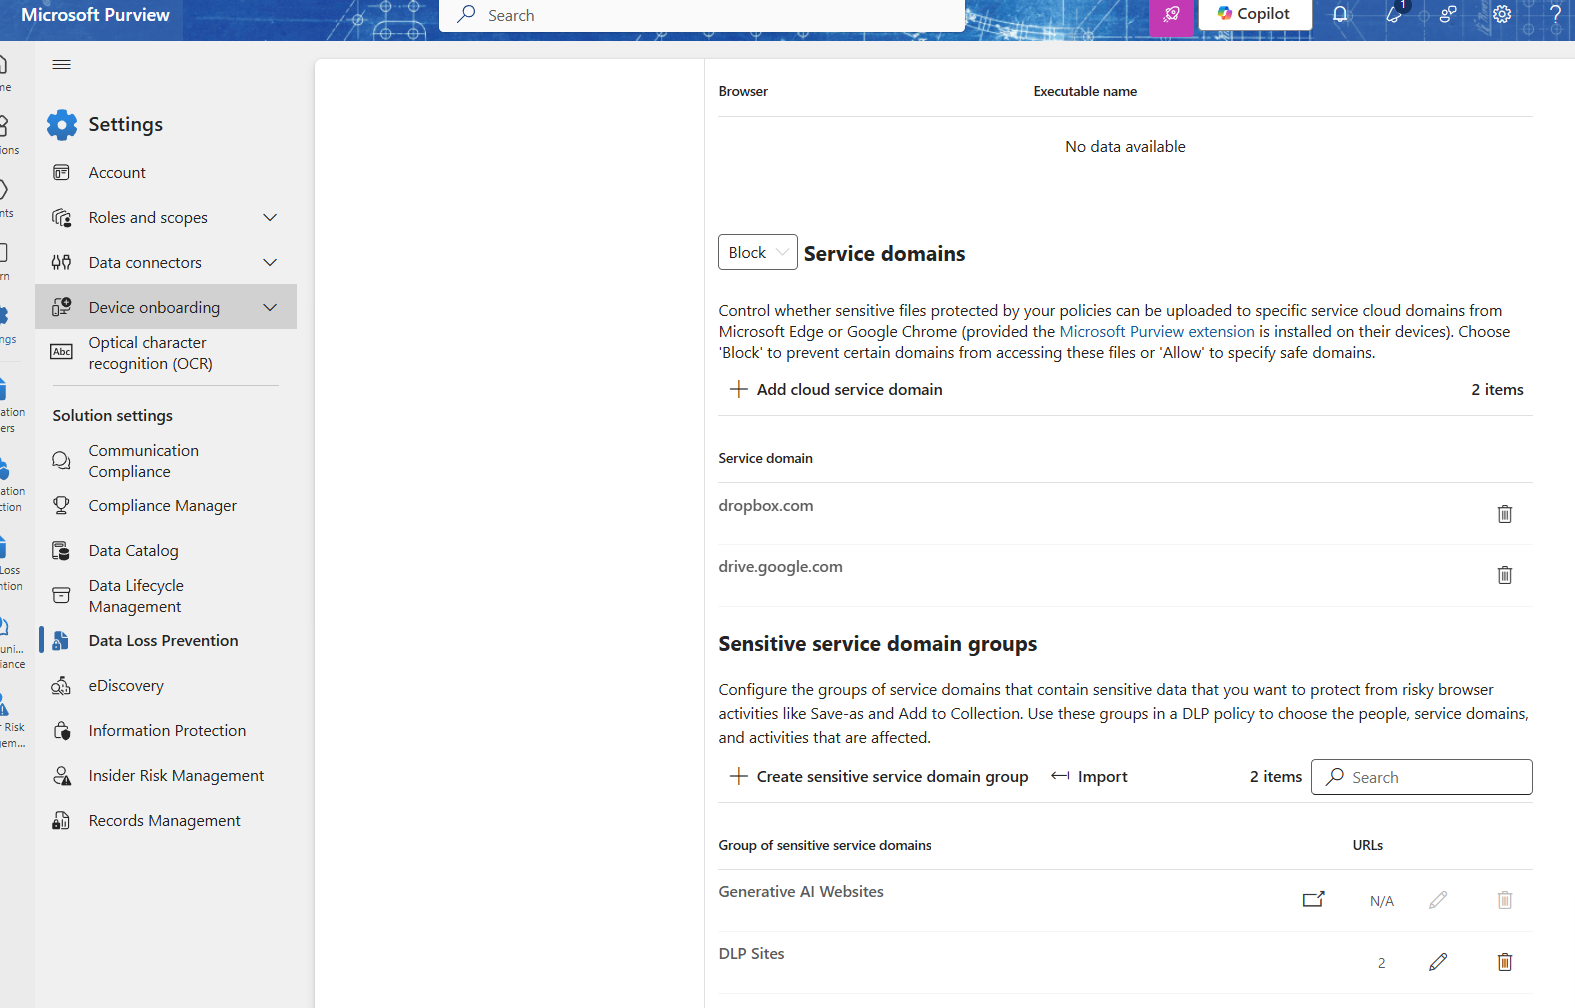Screen dimensions: 1575x1008
Task: Click the Executable name column header
Action: (1085, 91)
